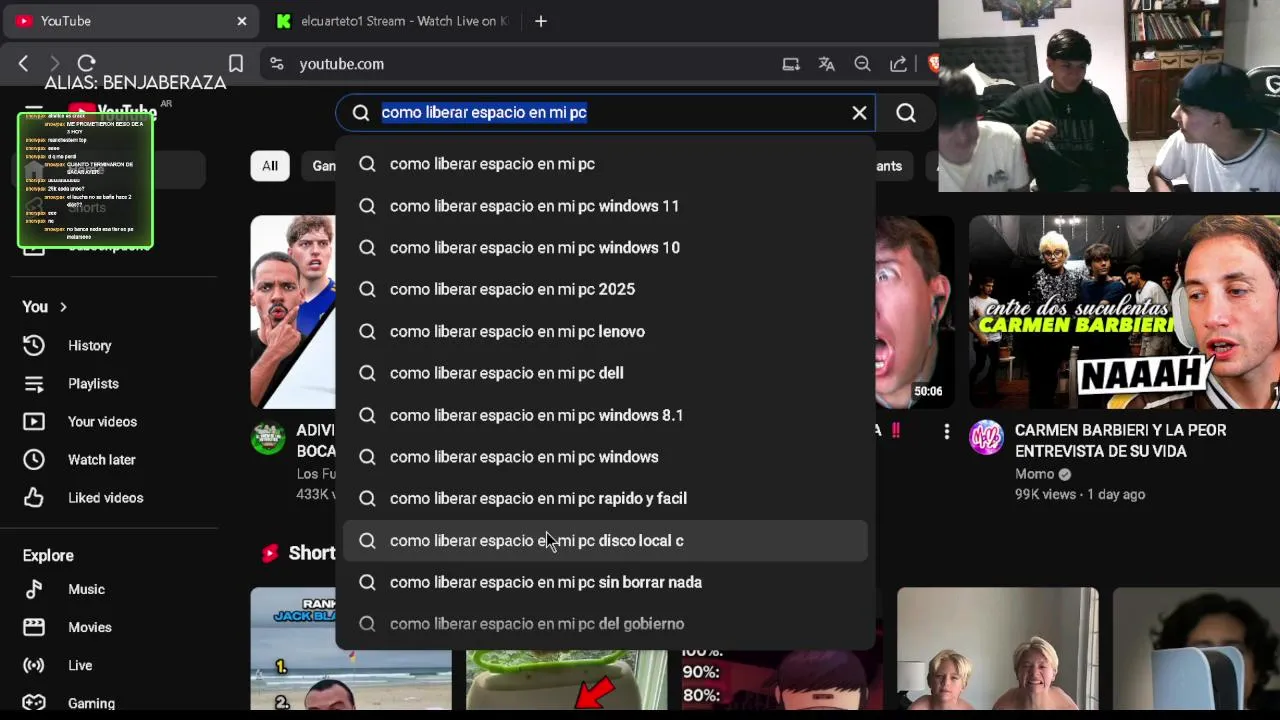Click the Live broadcast icon
Image resolution: width=1280 pixels, height=720 pixels.
tap(34, 665)
